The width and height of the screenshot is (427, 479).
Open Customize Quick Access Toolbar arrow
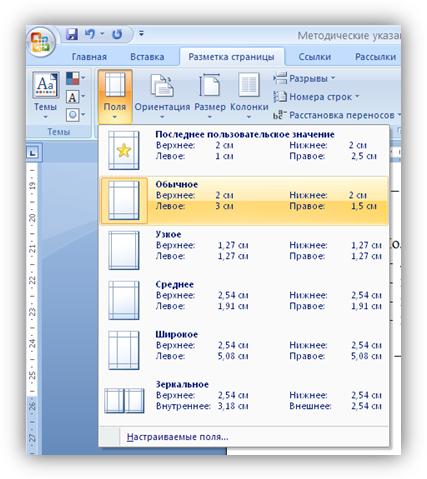(x=141, y=34)
